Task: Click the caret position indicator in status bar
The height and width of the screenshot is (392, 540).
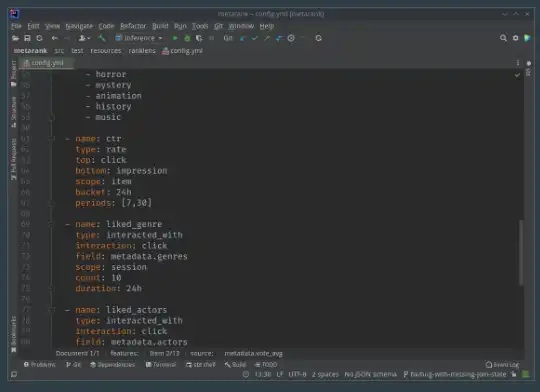Action: click(263, 374)
